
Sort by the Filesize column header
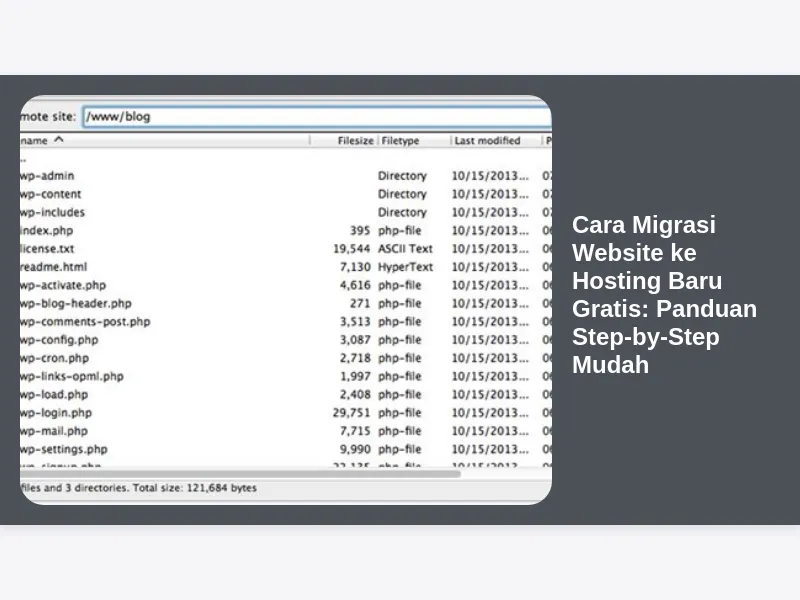[355, 141]
